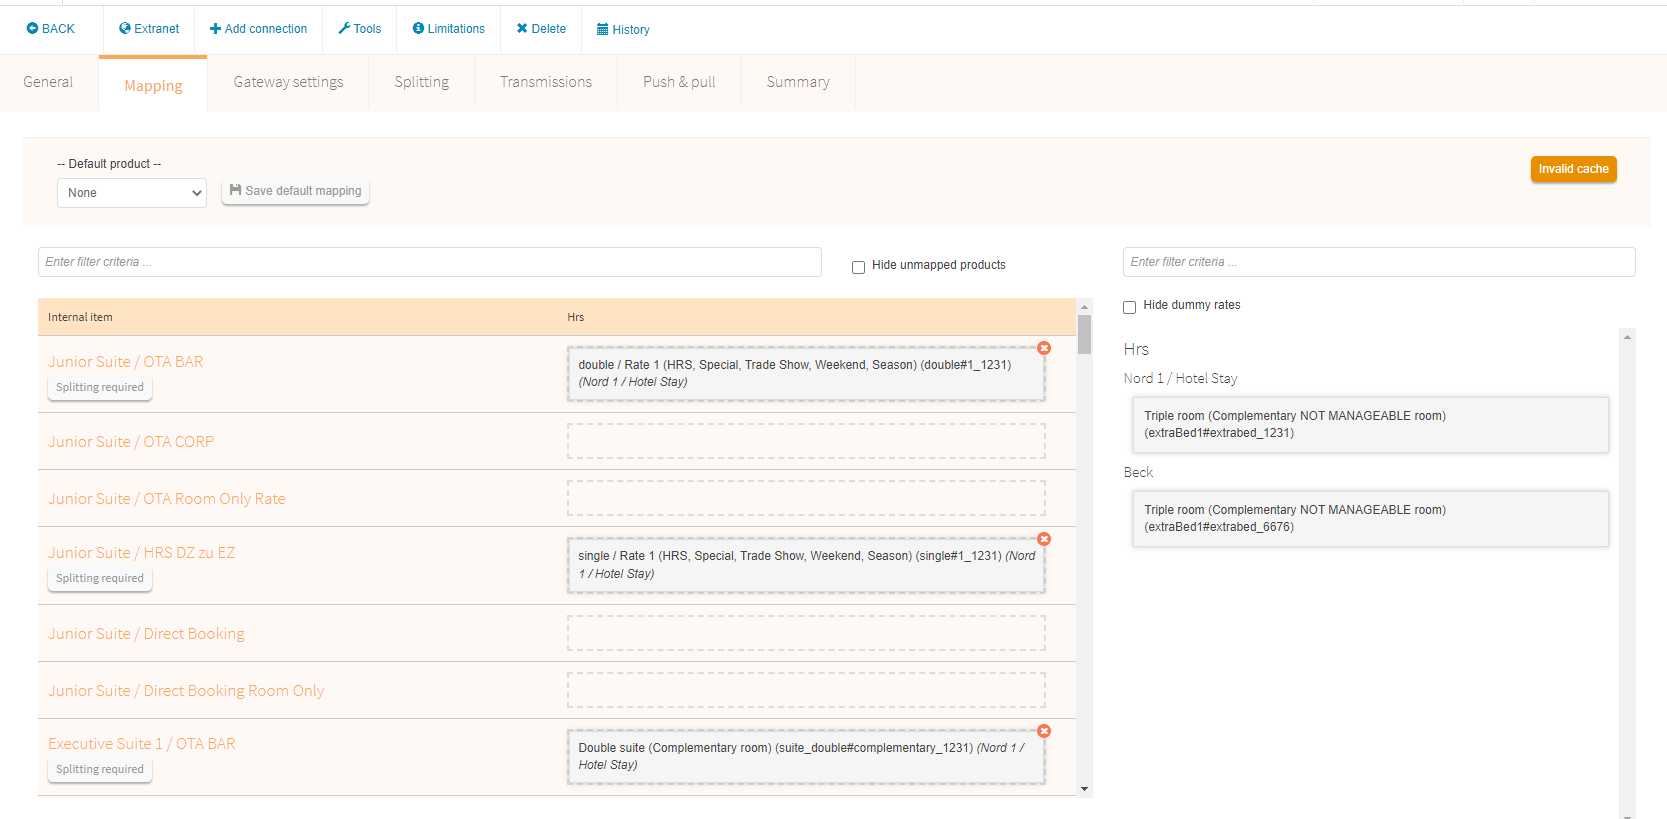Open Tools via the wrench icon
This screenshot has height=819, width=1667.
point(344,29)
